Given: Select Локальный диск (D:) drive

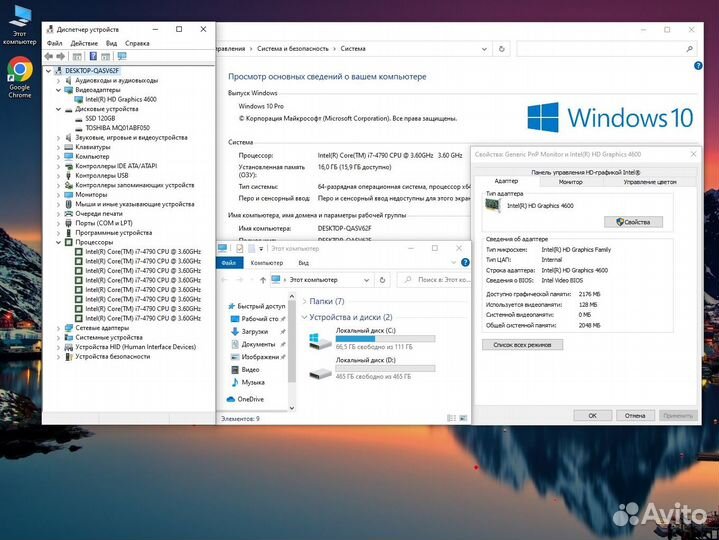Looking at the screenshot, I should pos(372,369).
